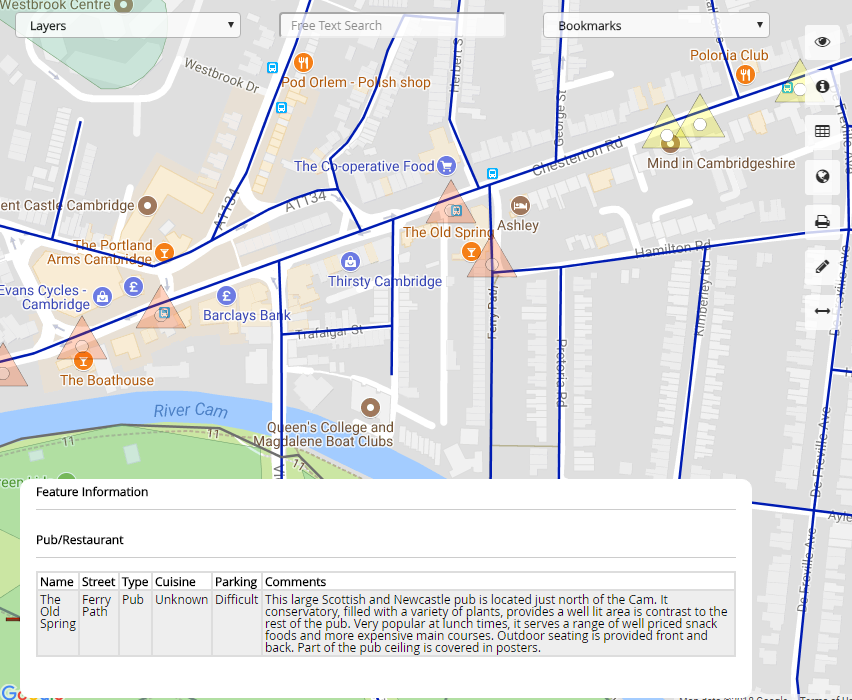The height and width of the screenshot is (700, 852).
Task: Click the Free Text Search field
Action: (x=392, y=26)
